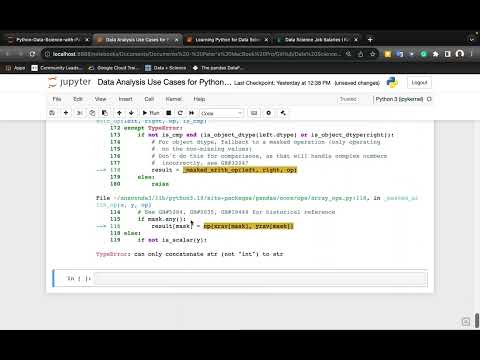480x360 pixels.
Task: Move selected cell down
Action: (131, 113)
